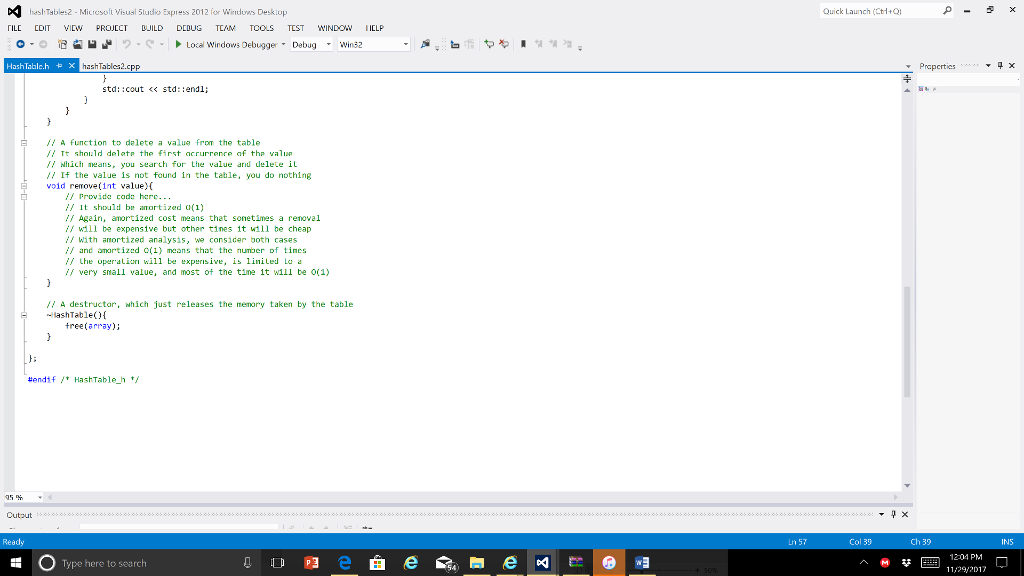1024x576 pixels.
Task: Pin the HashTable.h tab
Action: click(59, 66)
